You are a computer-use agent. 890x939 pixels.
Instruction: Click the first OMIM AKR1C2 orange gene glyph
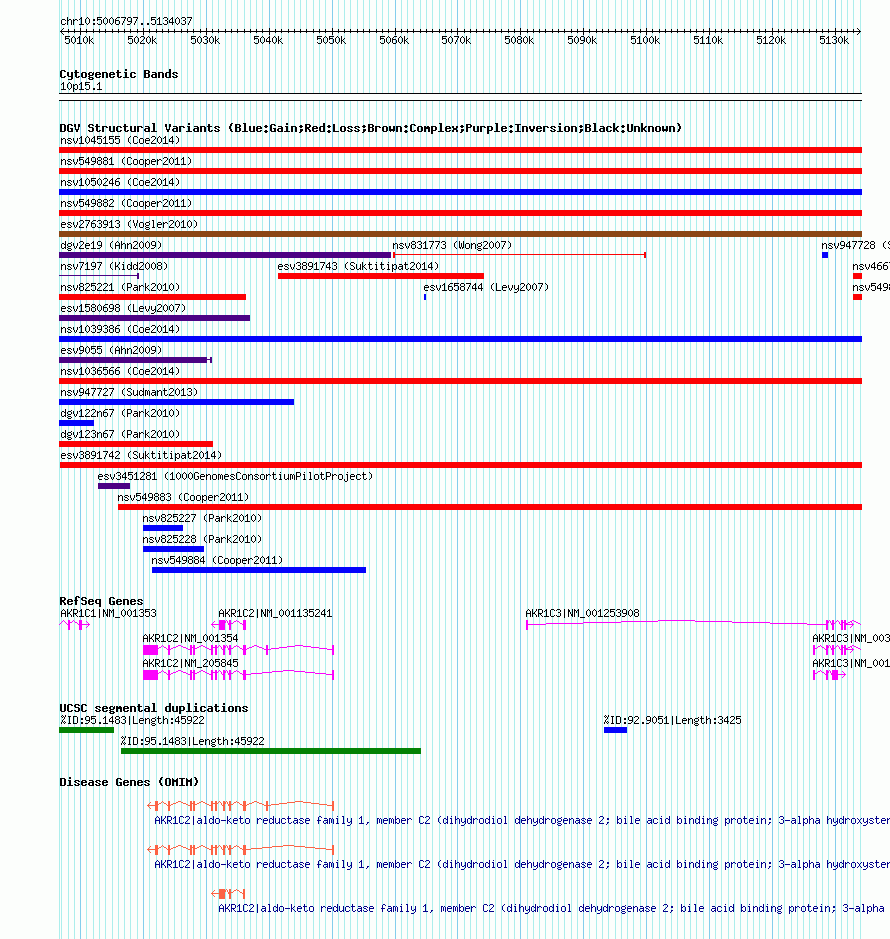click(241, 805)
